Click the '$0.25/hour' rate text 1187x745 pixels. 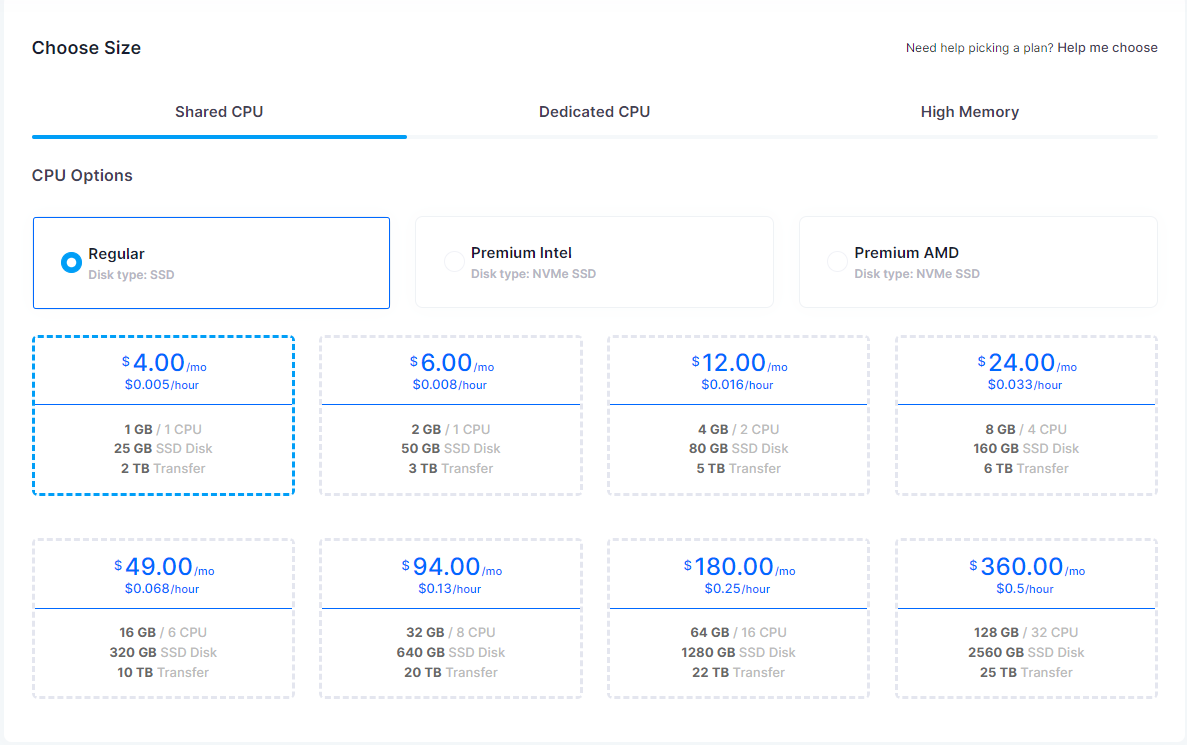pos(737,589)
